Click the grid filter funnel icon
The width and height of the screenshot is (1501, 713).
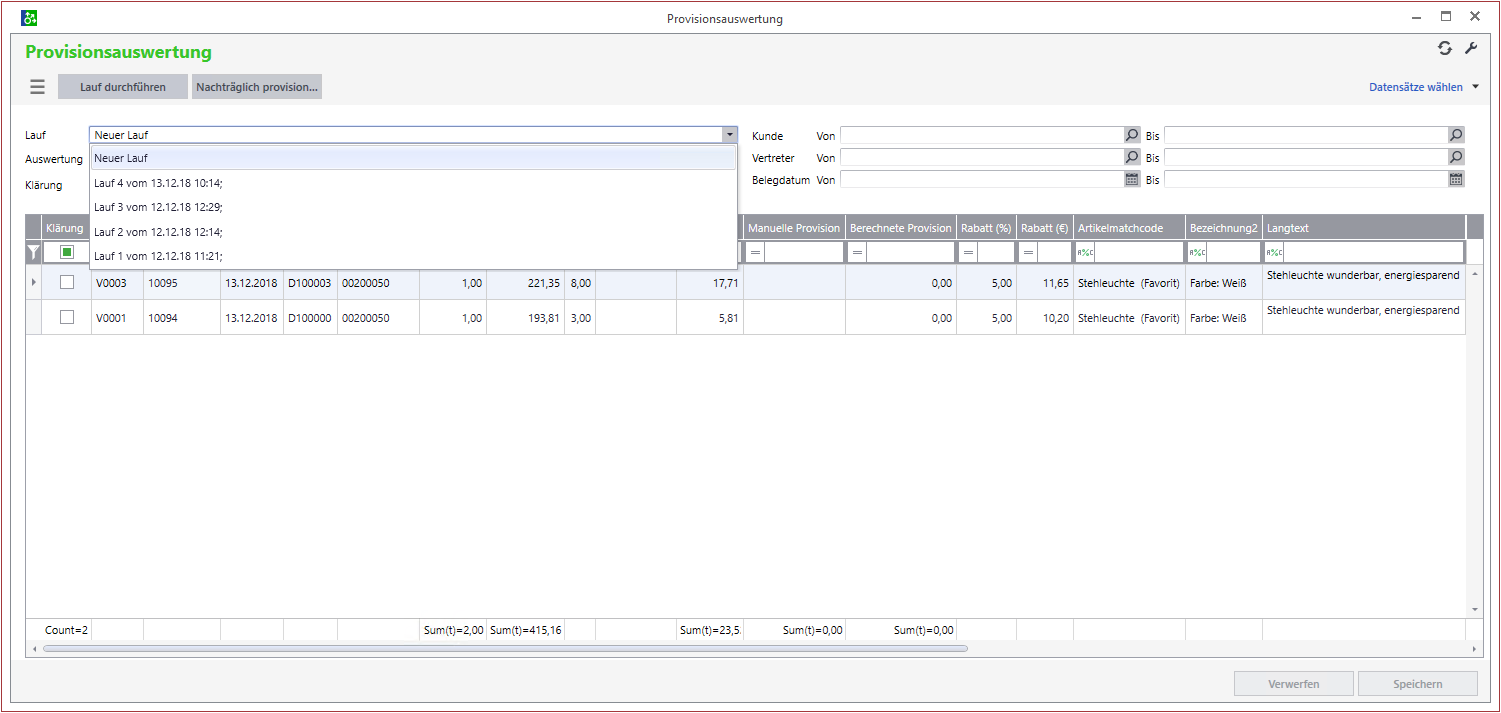pos(33,252)
